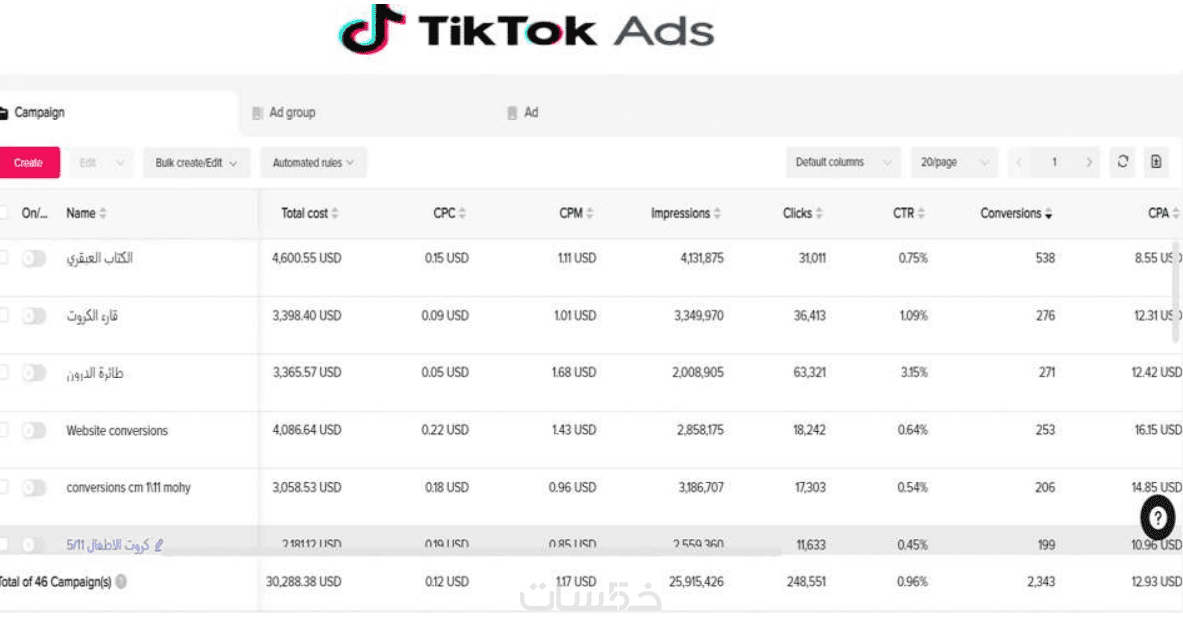Sort the Total cost column

coord(335,214)
